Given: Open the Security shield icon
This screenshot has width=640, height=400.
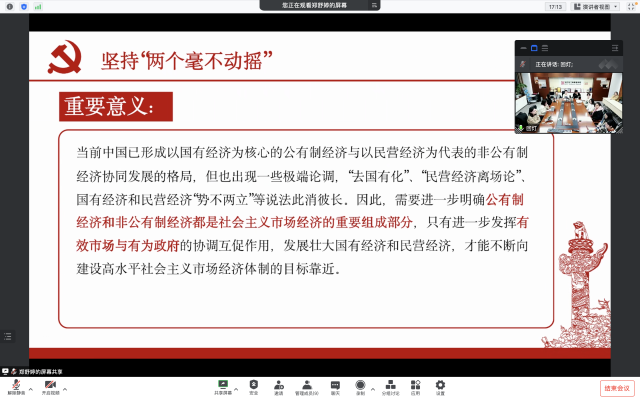Looking at the screenshot, I should [254, 384].
